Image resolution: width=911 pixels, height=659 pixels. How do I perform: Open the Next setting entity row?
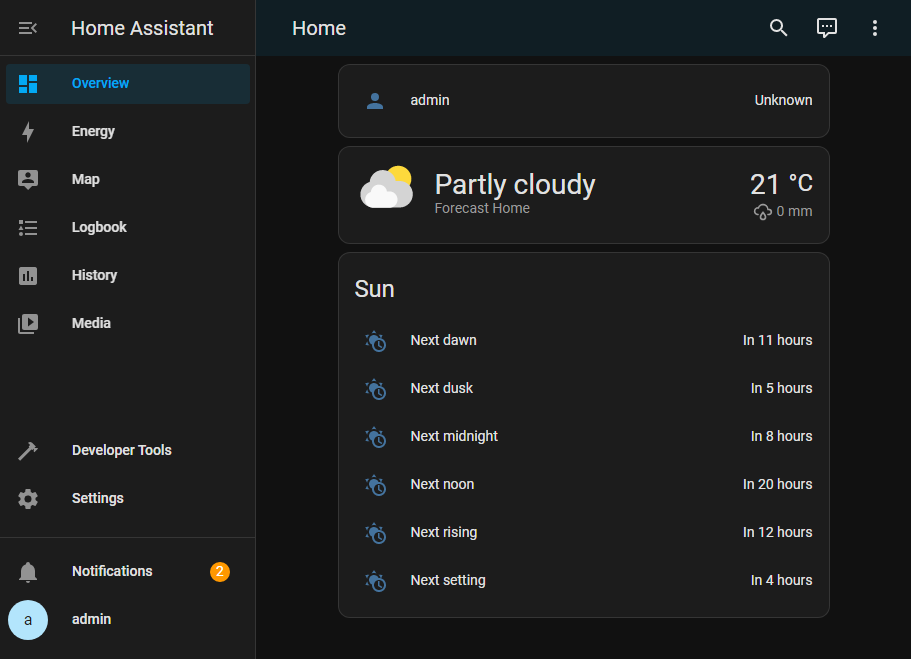(x=583, y=581)
